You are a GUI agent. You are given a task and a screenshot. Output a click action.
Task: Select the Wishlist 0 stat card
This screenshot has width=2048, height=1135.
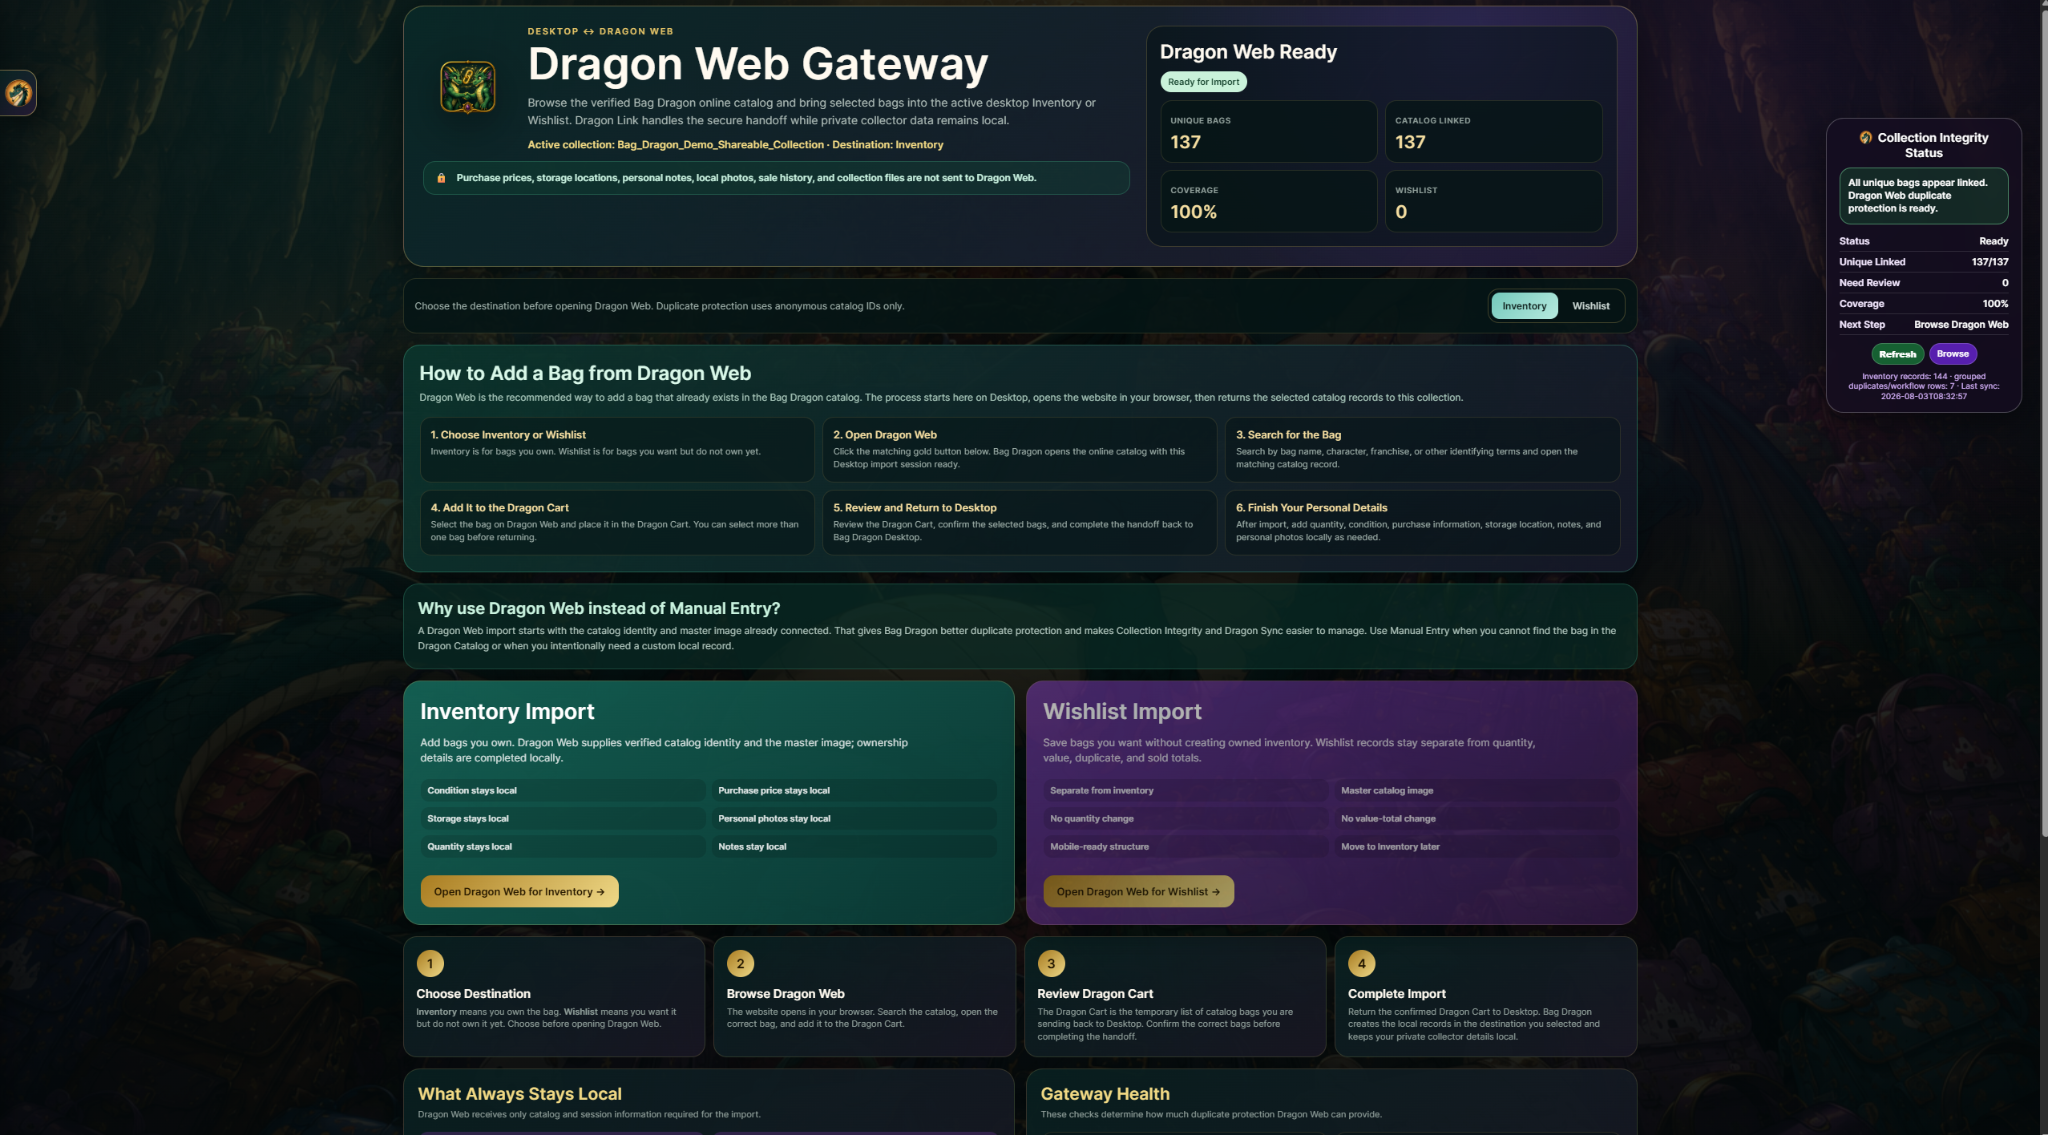pyautogui.click(x=1493, y=201)
